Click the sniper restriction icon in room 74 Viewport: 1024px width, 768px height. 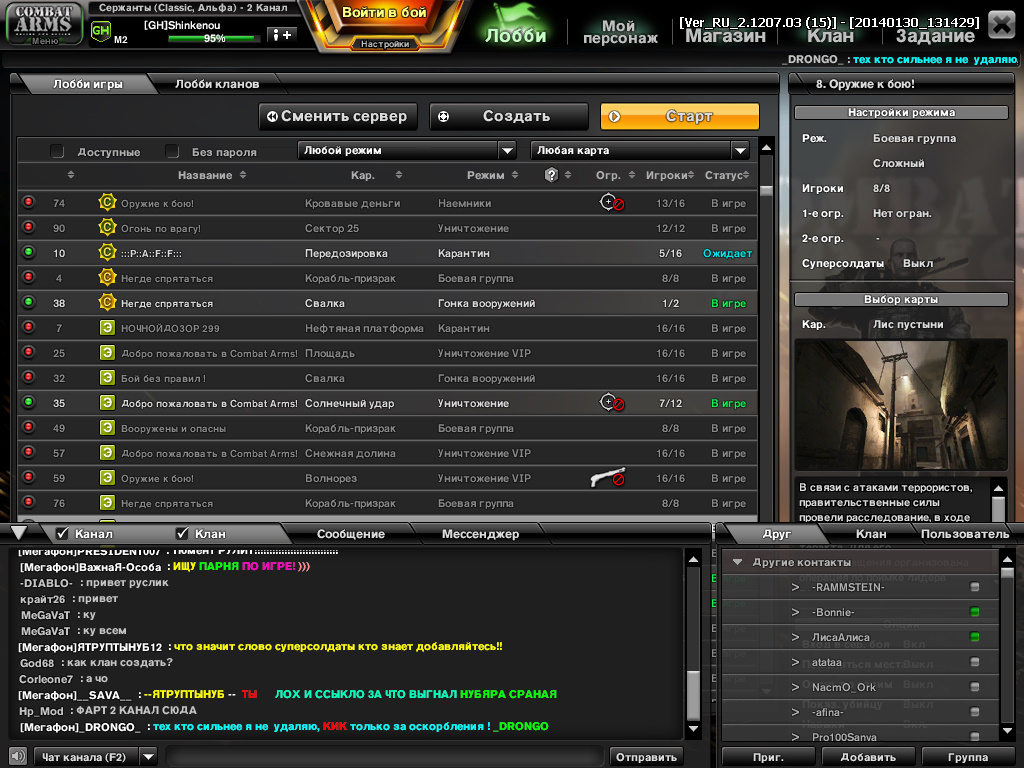(612, 203)
